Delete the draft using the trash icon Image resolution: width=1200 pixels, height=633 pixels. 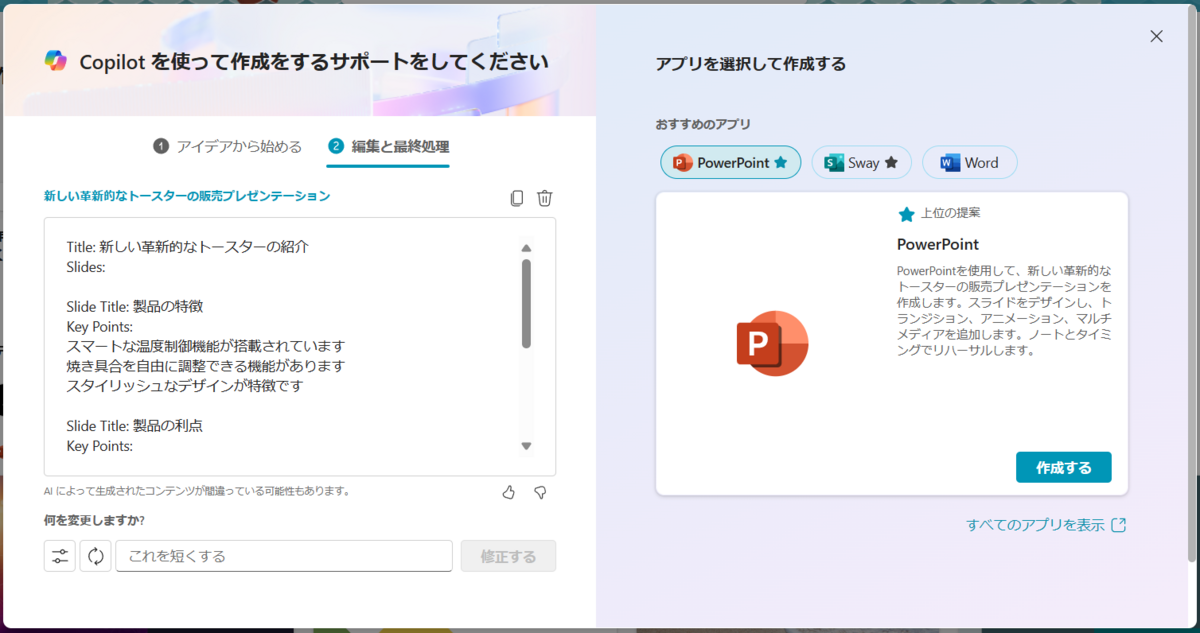[x=544, y=198]
